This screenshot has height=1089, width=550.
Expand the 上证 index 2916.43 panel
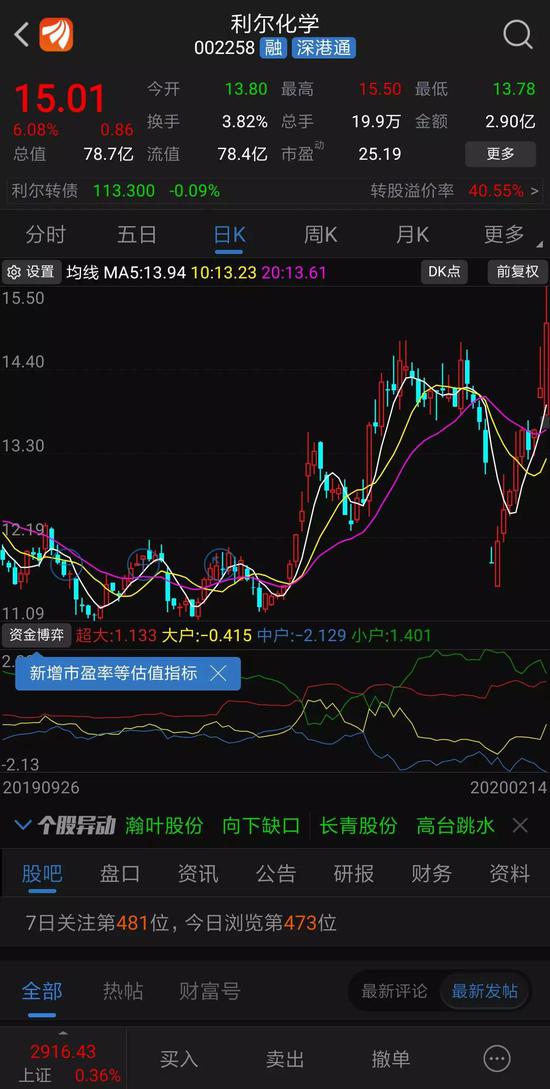pyautogui.click(x=62, y=1058)
